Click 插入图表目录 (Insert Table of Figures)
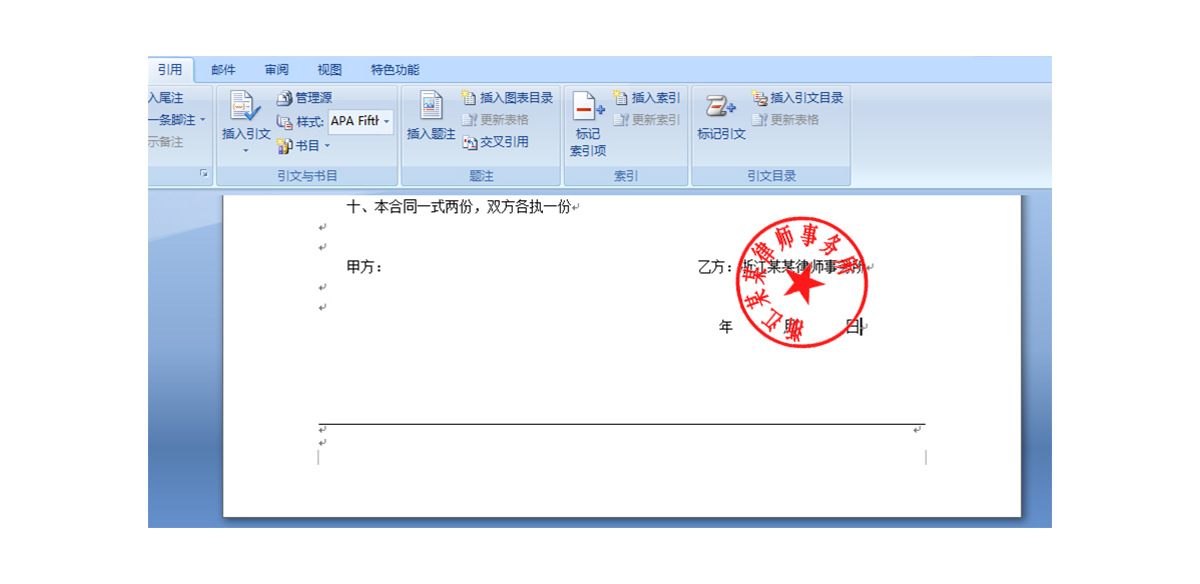This screenshot has width=1200, height=584. [x=507, y=98]
